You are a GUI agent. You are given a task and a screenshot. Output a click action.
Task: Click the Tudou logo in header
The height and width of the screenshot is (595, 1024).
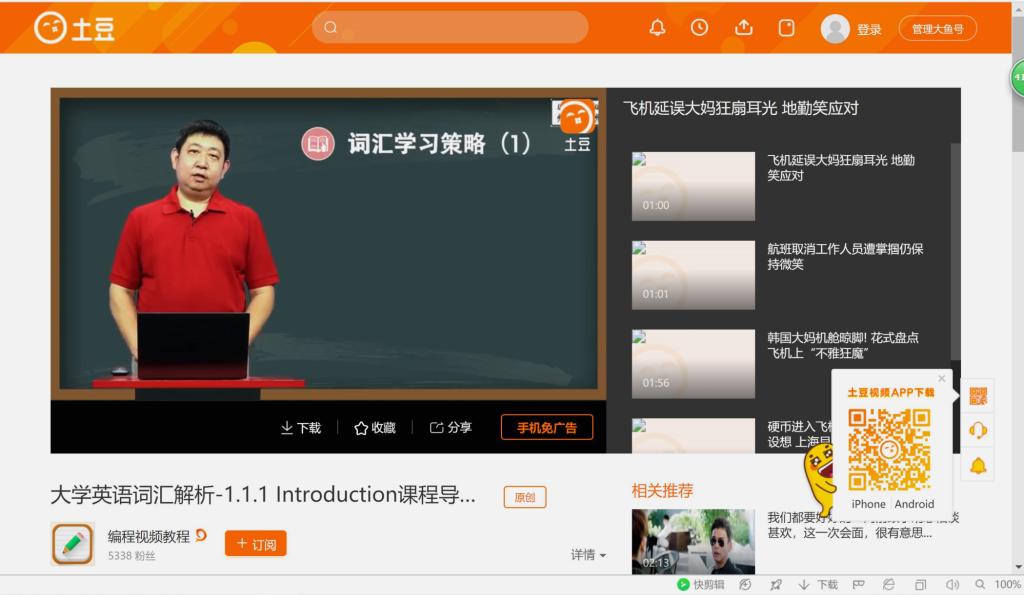pos(74,28)
